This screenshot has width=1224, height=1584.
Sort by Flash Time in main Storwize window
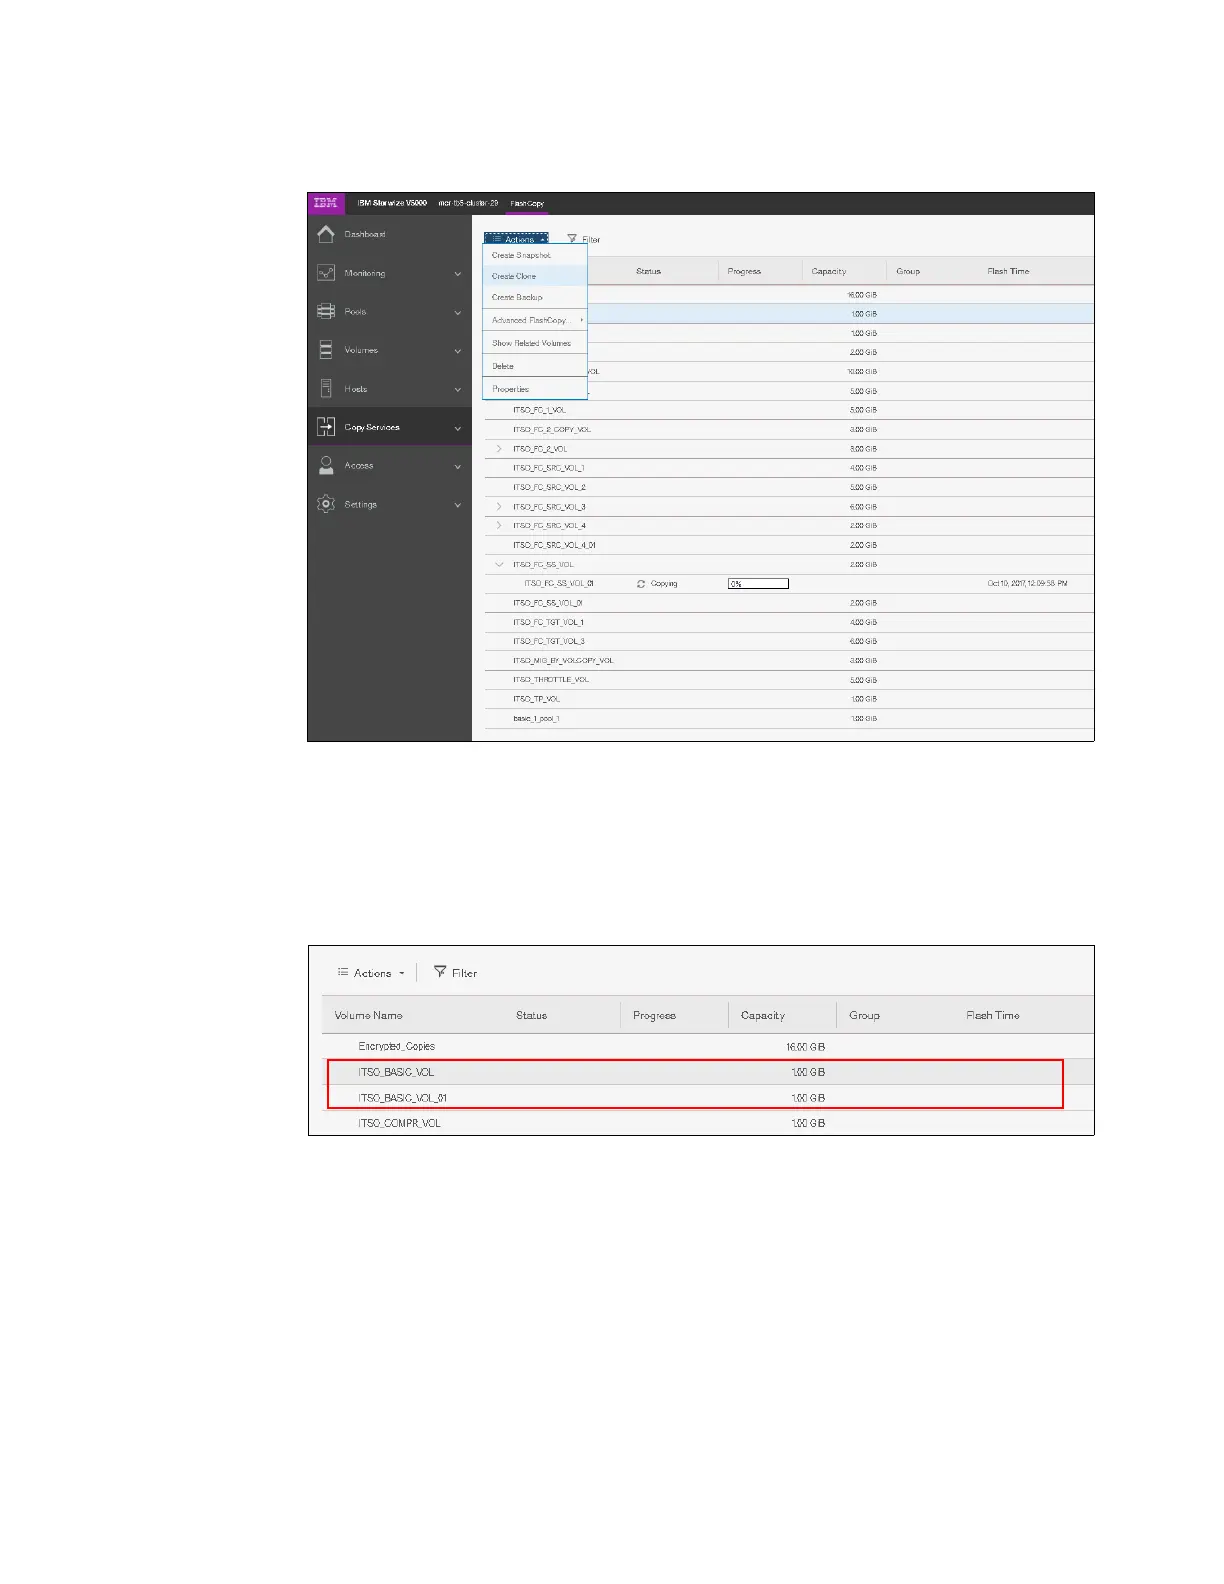tap(1008, 271)
